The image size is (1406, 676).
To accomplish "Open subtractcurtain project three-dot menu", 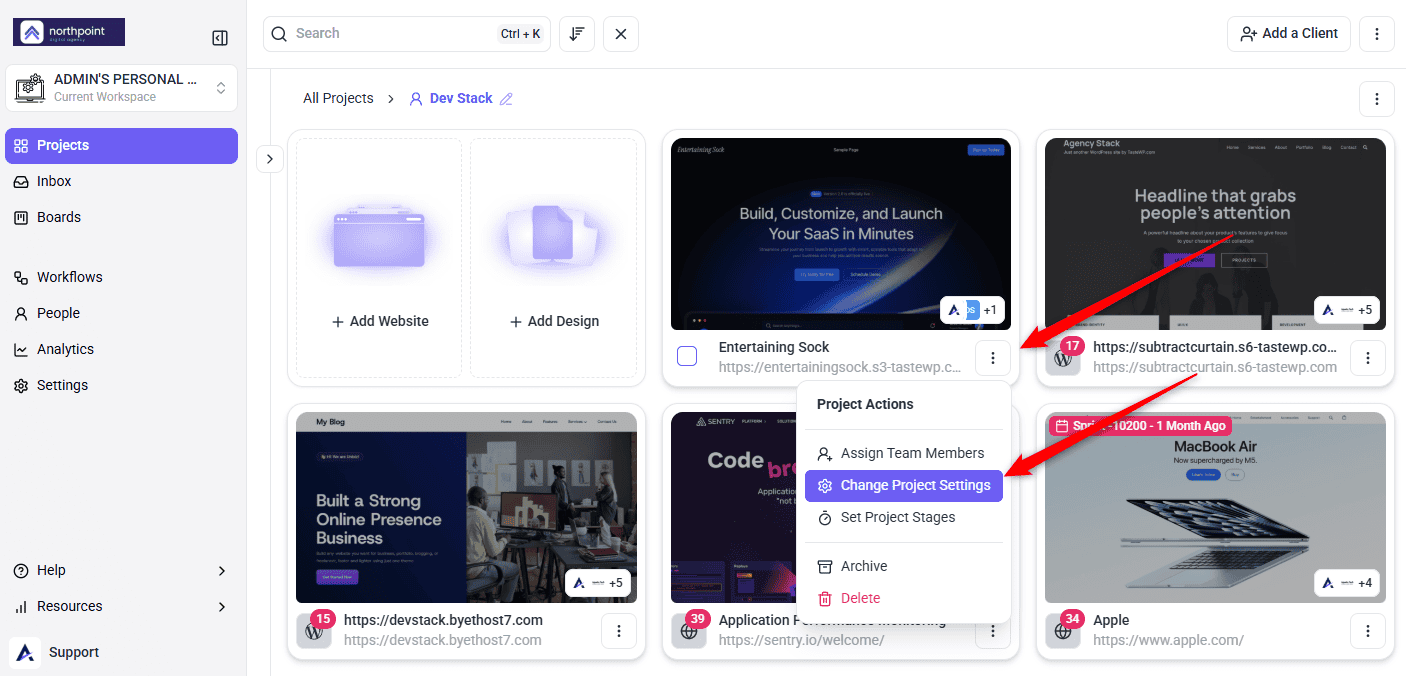I will pyautogui.click(x=1368, y=358).
